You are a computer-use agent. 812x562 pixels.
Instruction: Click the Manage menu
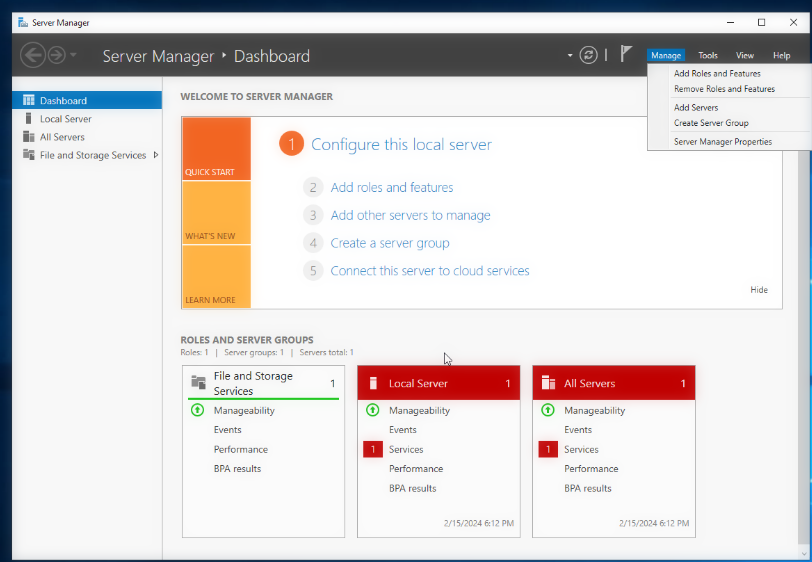pyautogui.click(x=666, y=55)
